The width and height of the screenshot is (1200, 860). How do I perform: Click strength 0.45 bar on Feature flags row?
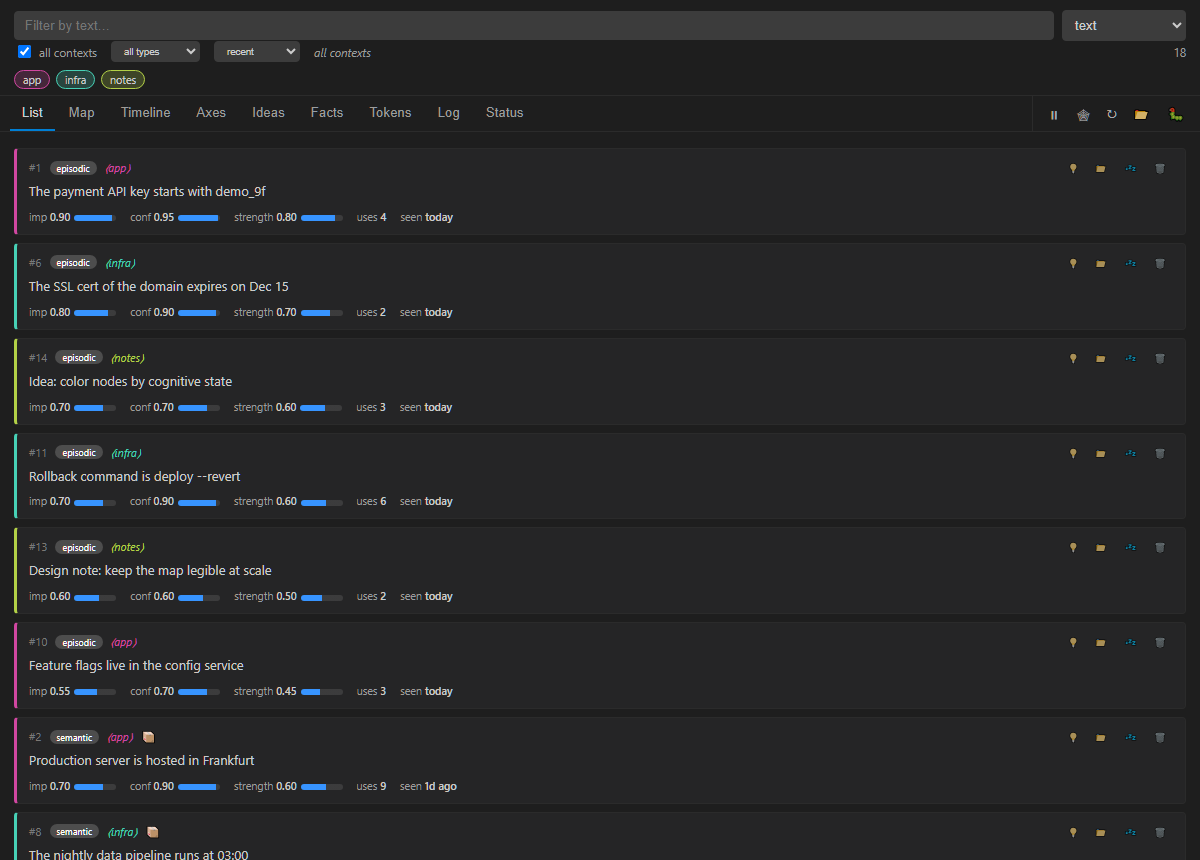[322, 691]
